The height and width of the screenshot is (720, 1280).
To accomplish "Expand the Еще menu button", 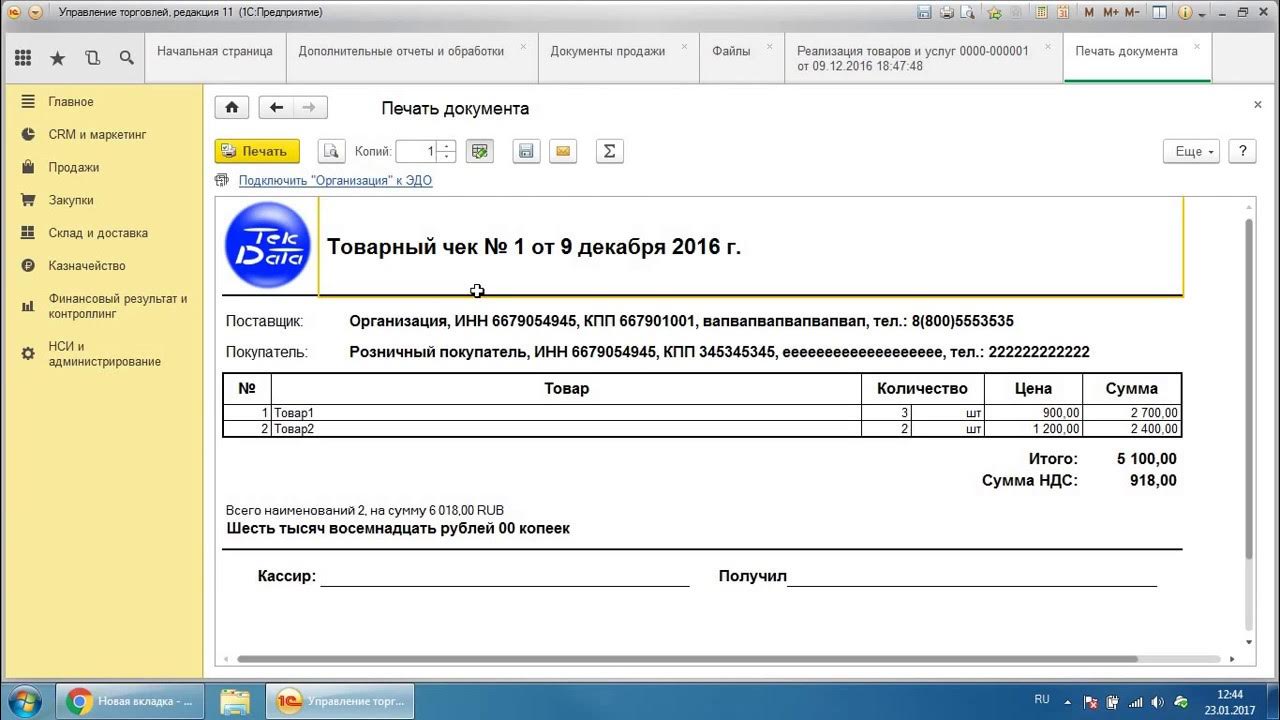I will (1191, 151).
